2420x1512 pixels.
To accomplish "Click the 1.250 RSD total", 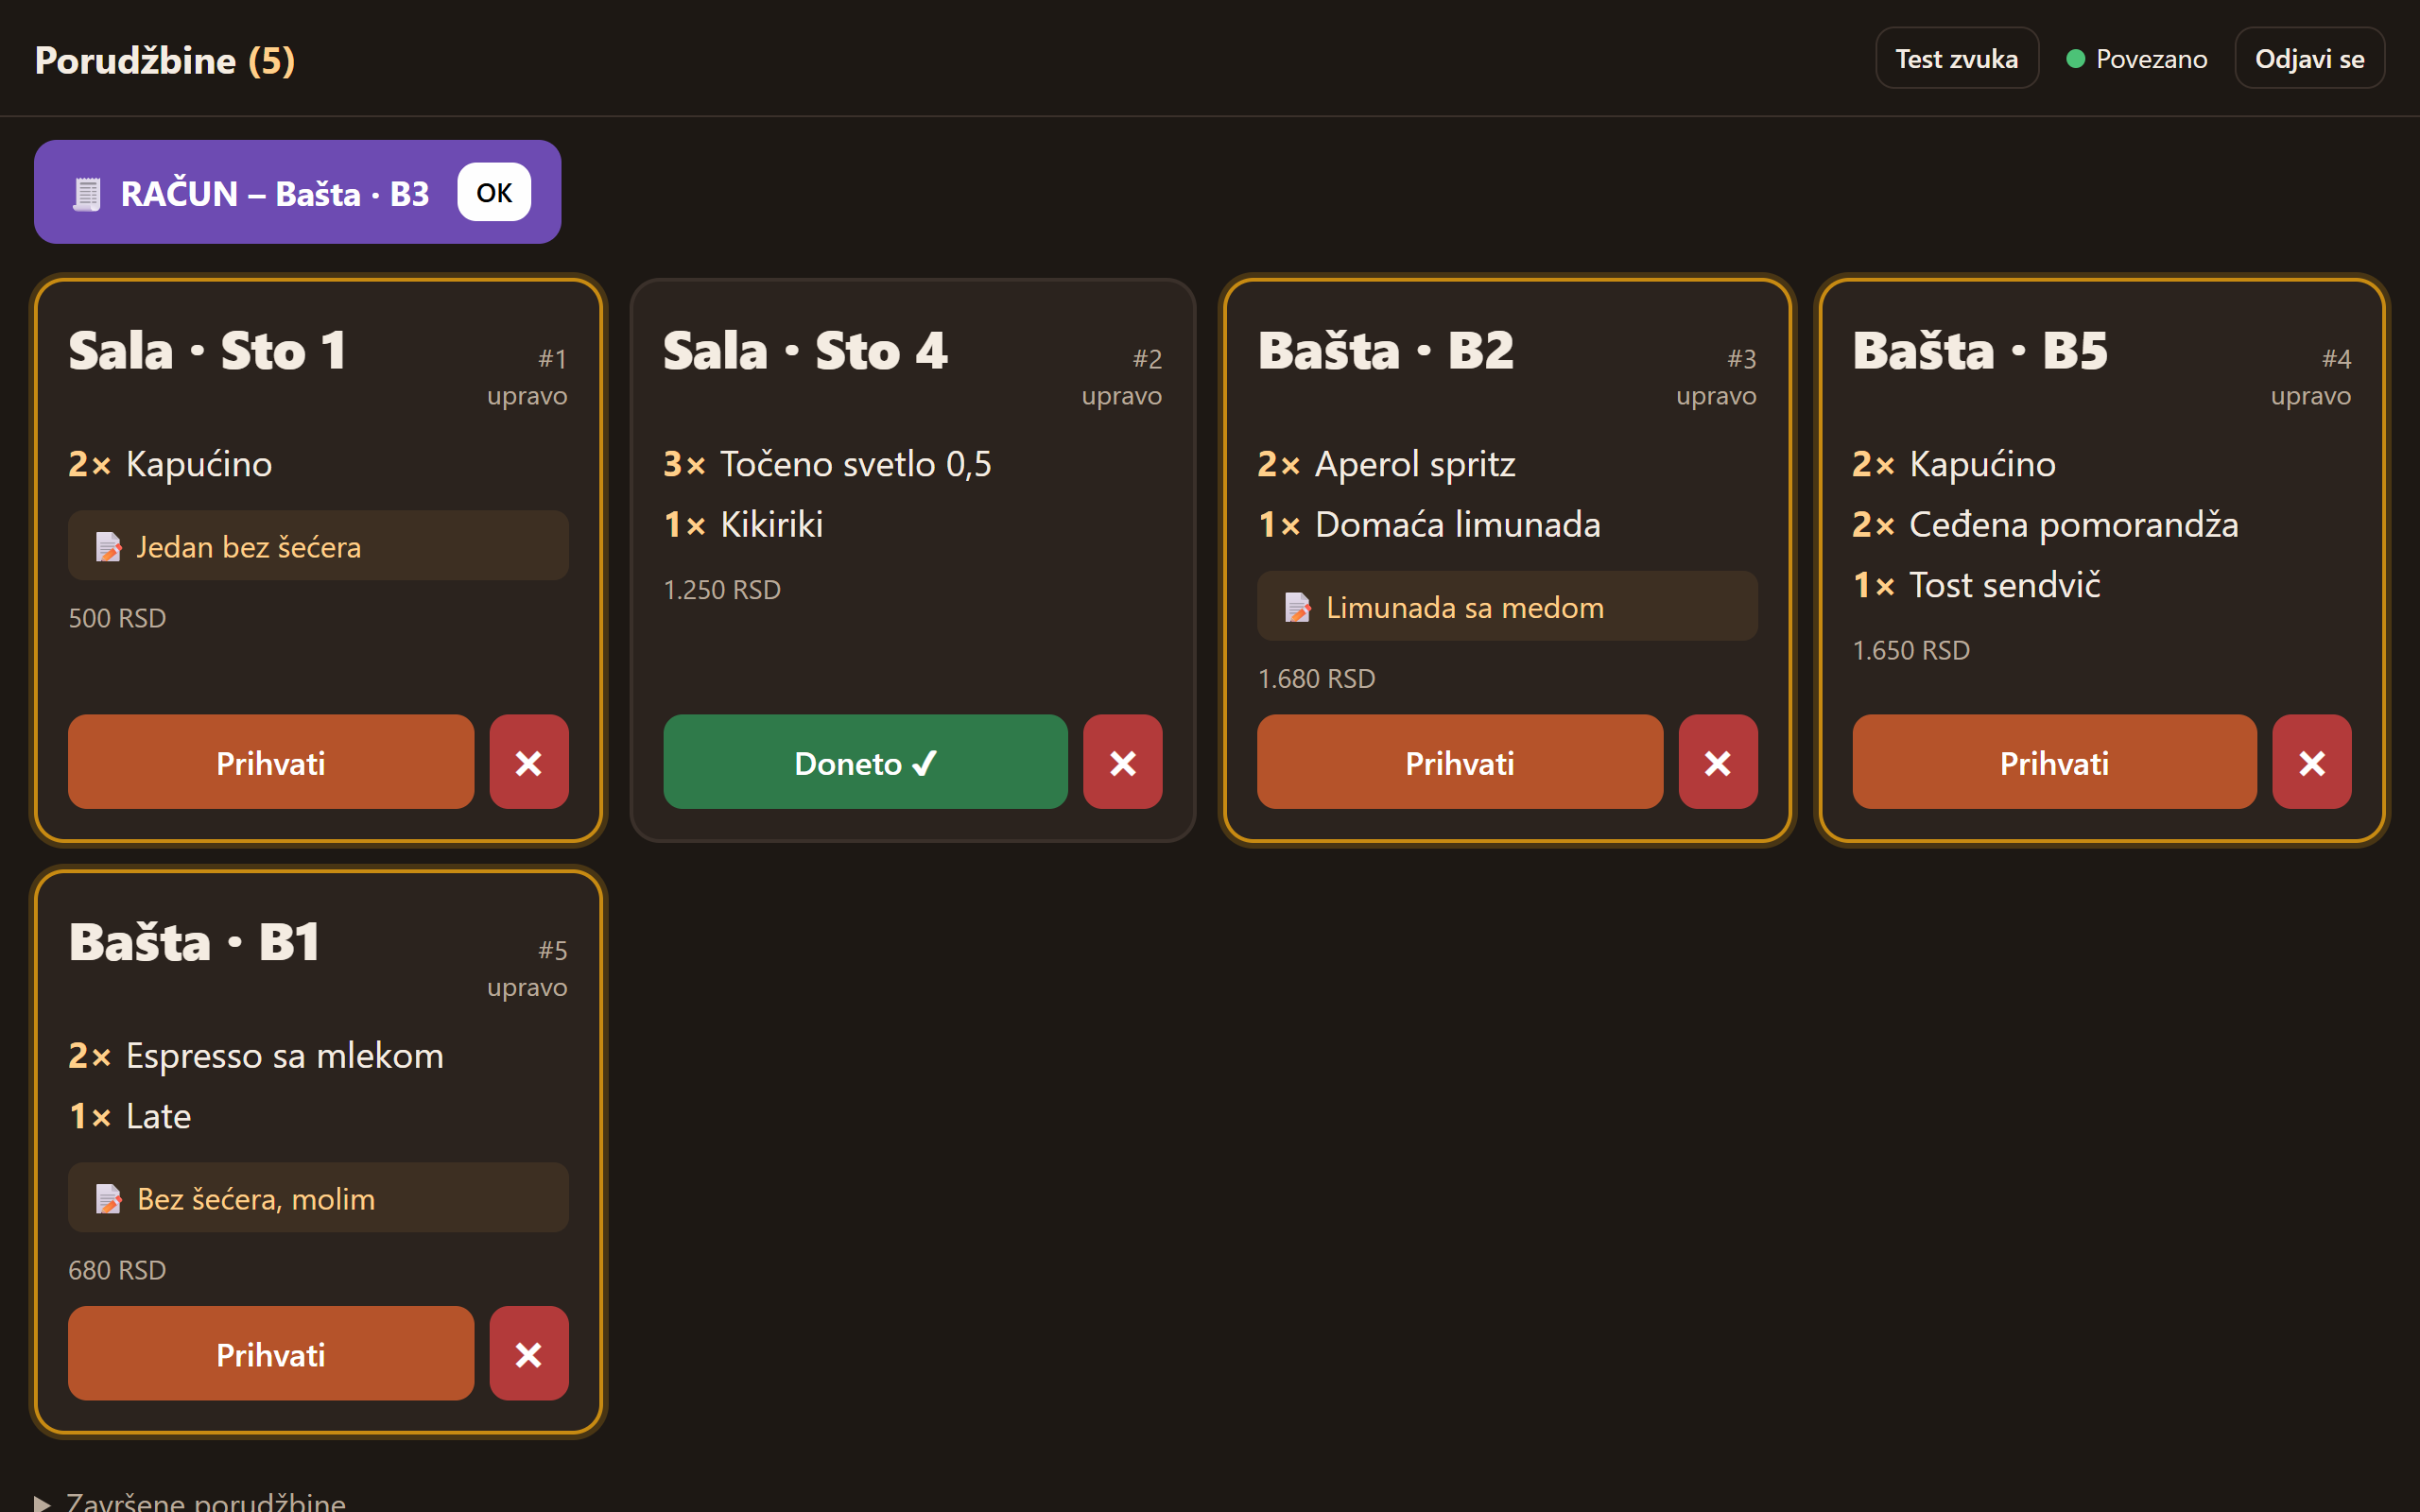I will coord(721,590).
